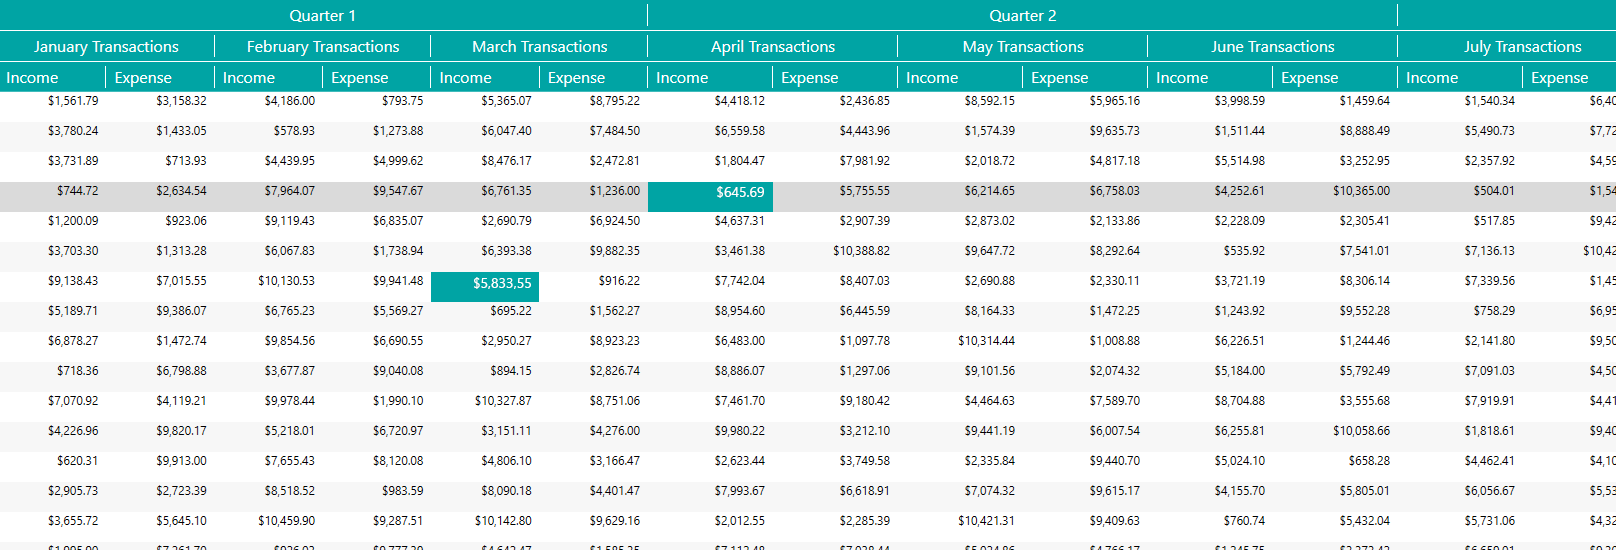This screenshot has width=1616, height=550.
Task: Sort by Expense under February Transactions
Action: pyautogui.click(x=375, y=78)
